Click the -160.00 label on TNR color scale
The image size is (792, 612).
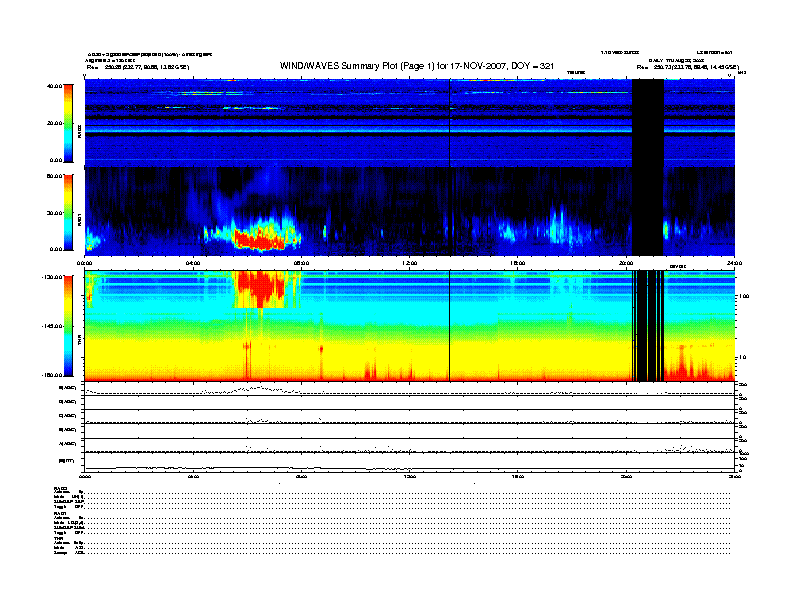[53, 375]
